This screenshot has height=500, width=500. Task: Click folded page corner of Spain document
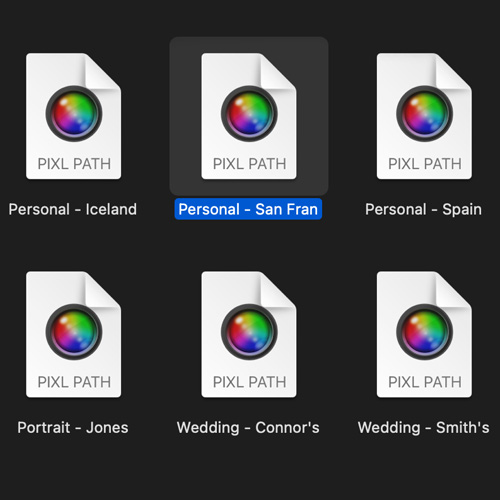coord(453,72)
